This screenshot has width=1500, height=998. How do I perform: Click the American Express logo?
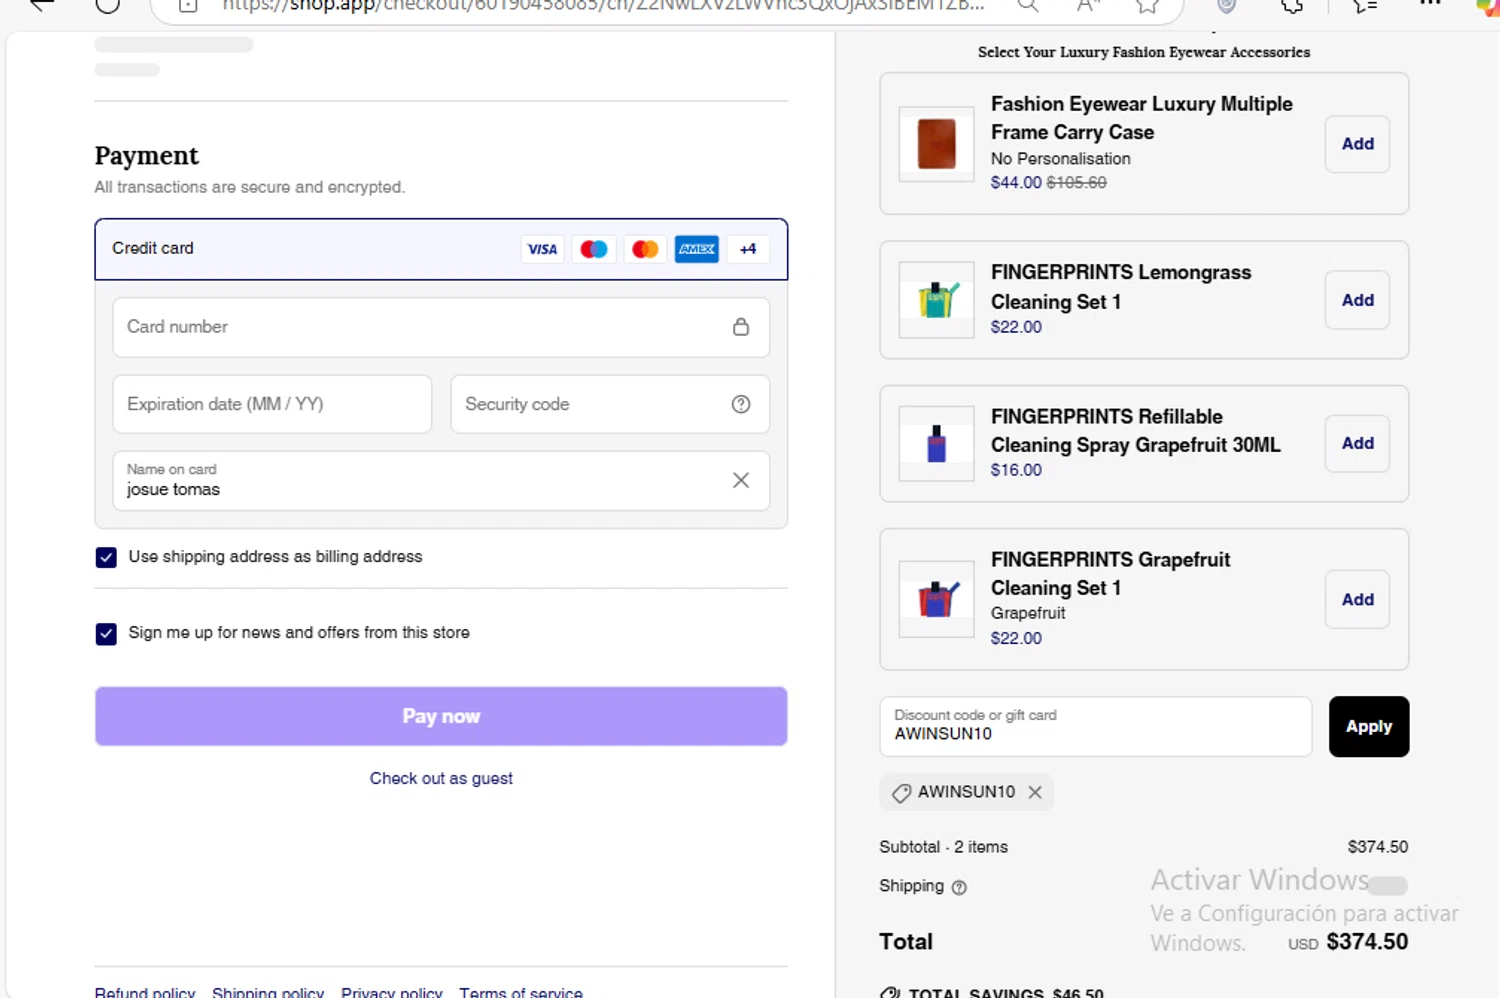pyautogui.click(x=697, y=249)
